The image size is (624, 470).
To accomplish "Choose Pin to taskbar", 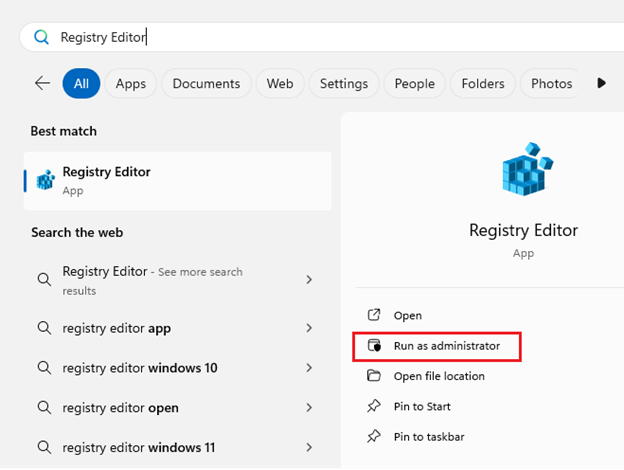I will (429, 437).
